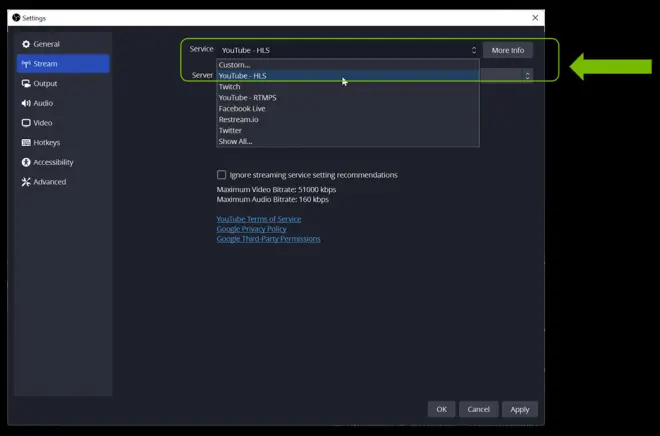The width and height of the screenshot is (660, 436).
Task: Click the Audio speaker icon
Action: click(x=26, y=103)
